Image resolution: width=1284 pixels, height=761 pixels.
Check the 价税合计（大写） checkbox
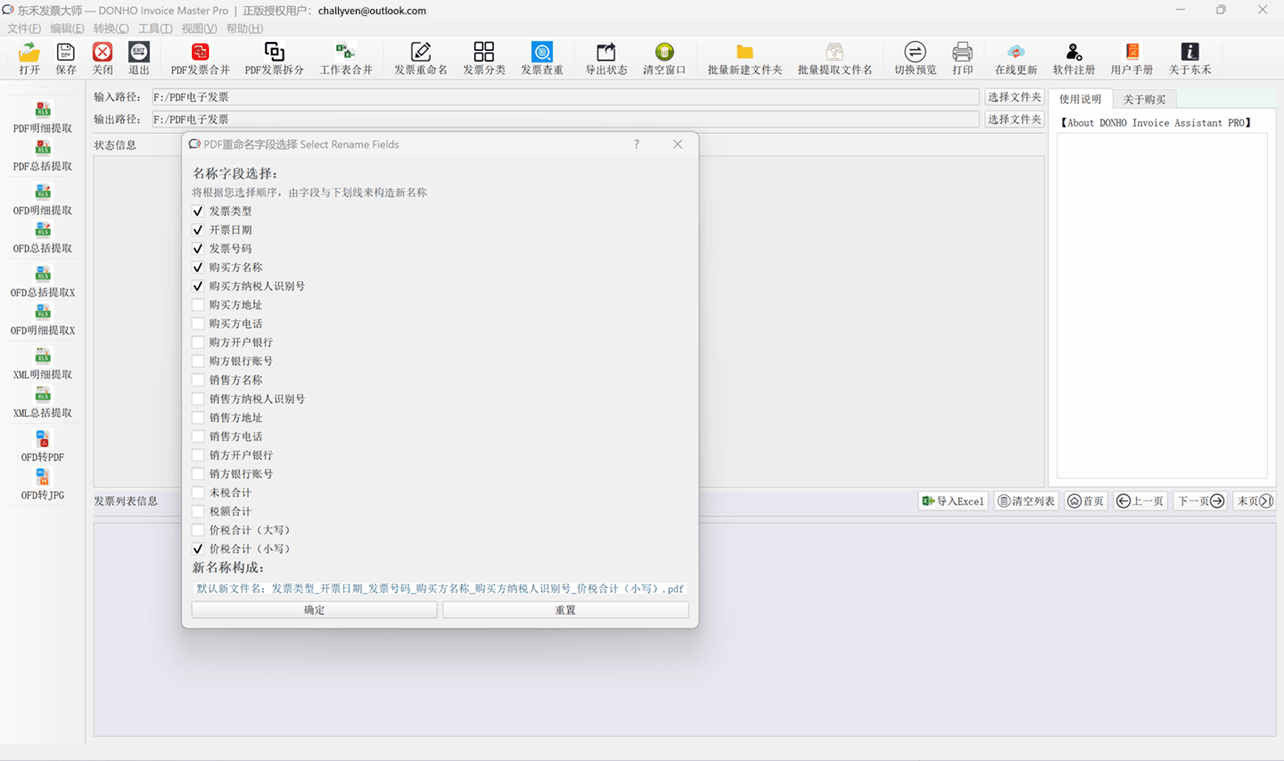198,530
